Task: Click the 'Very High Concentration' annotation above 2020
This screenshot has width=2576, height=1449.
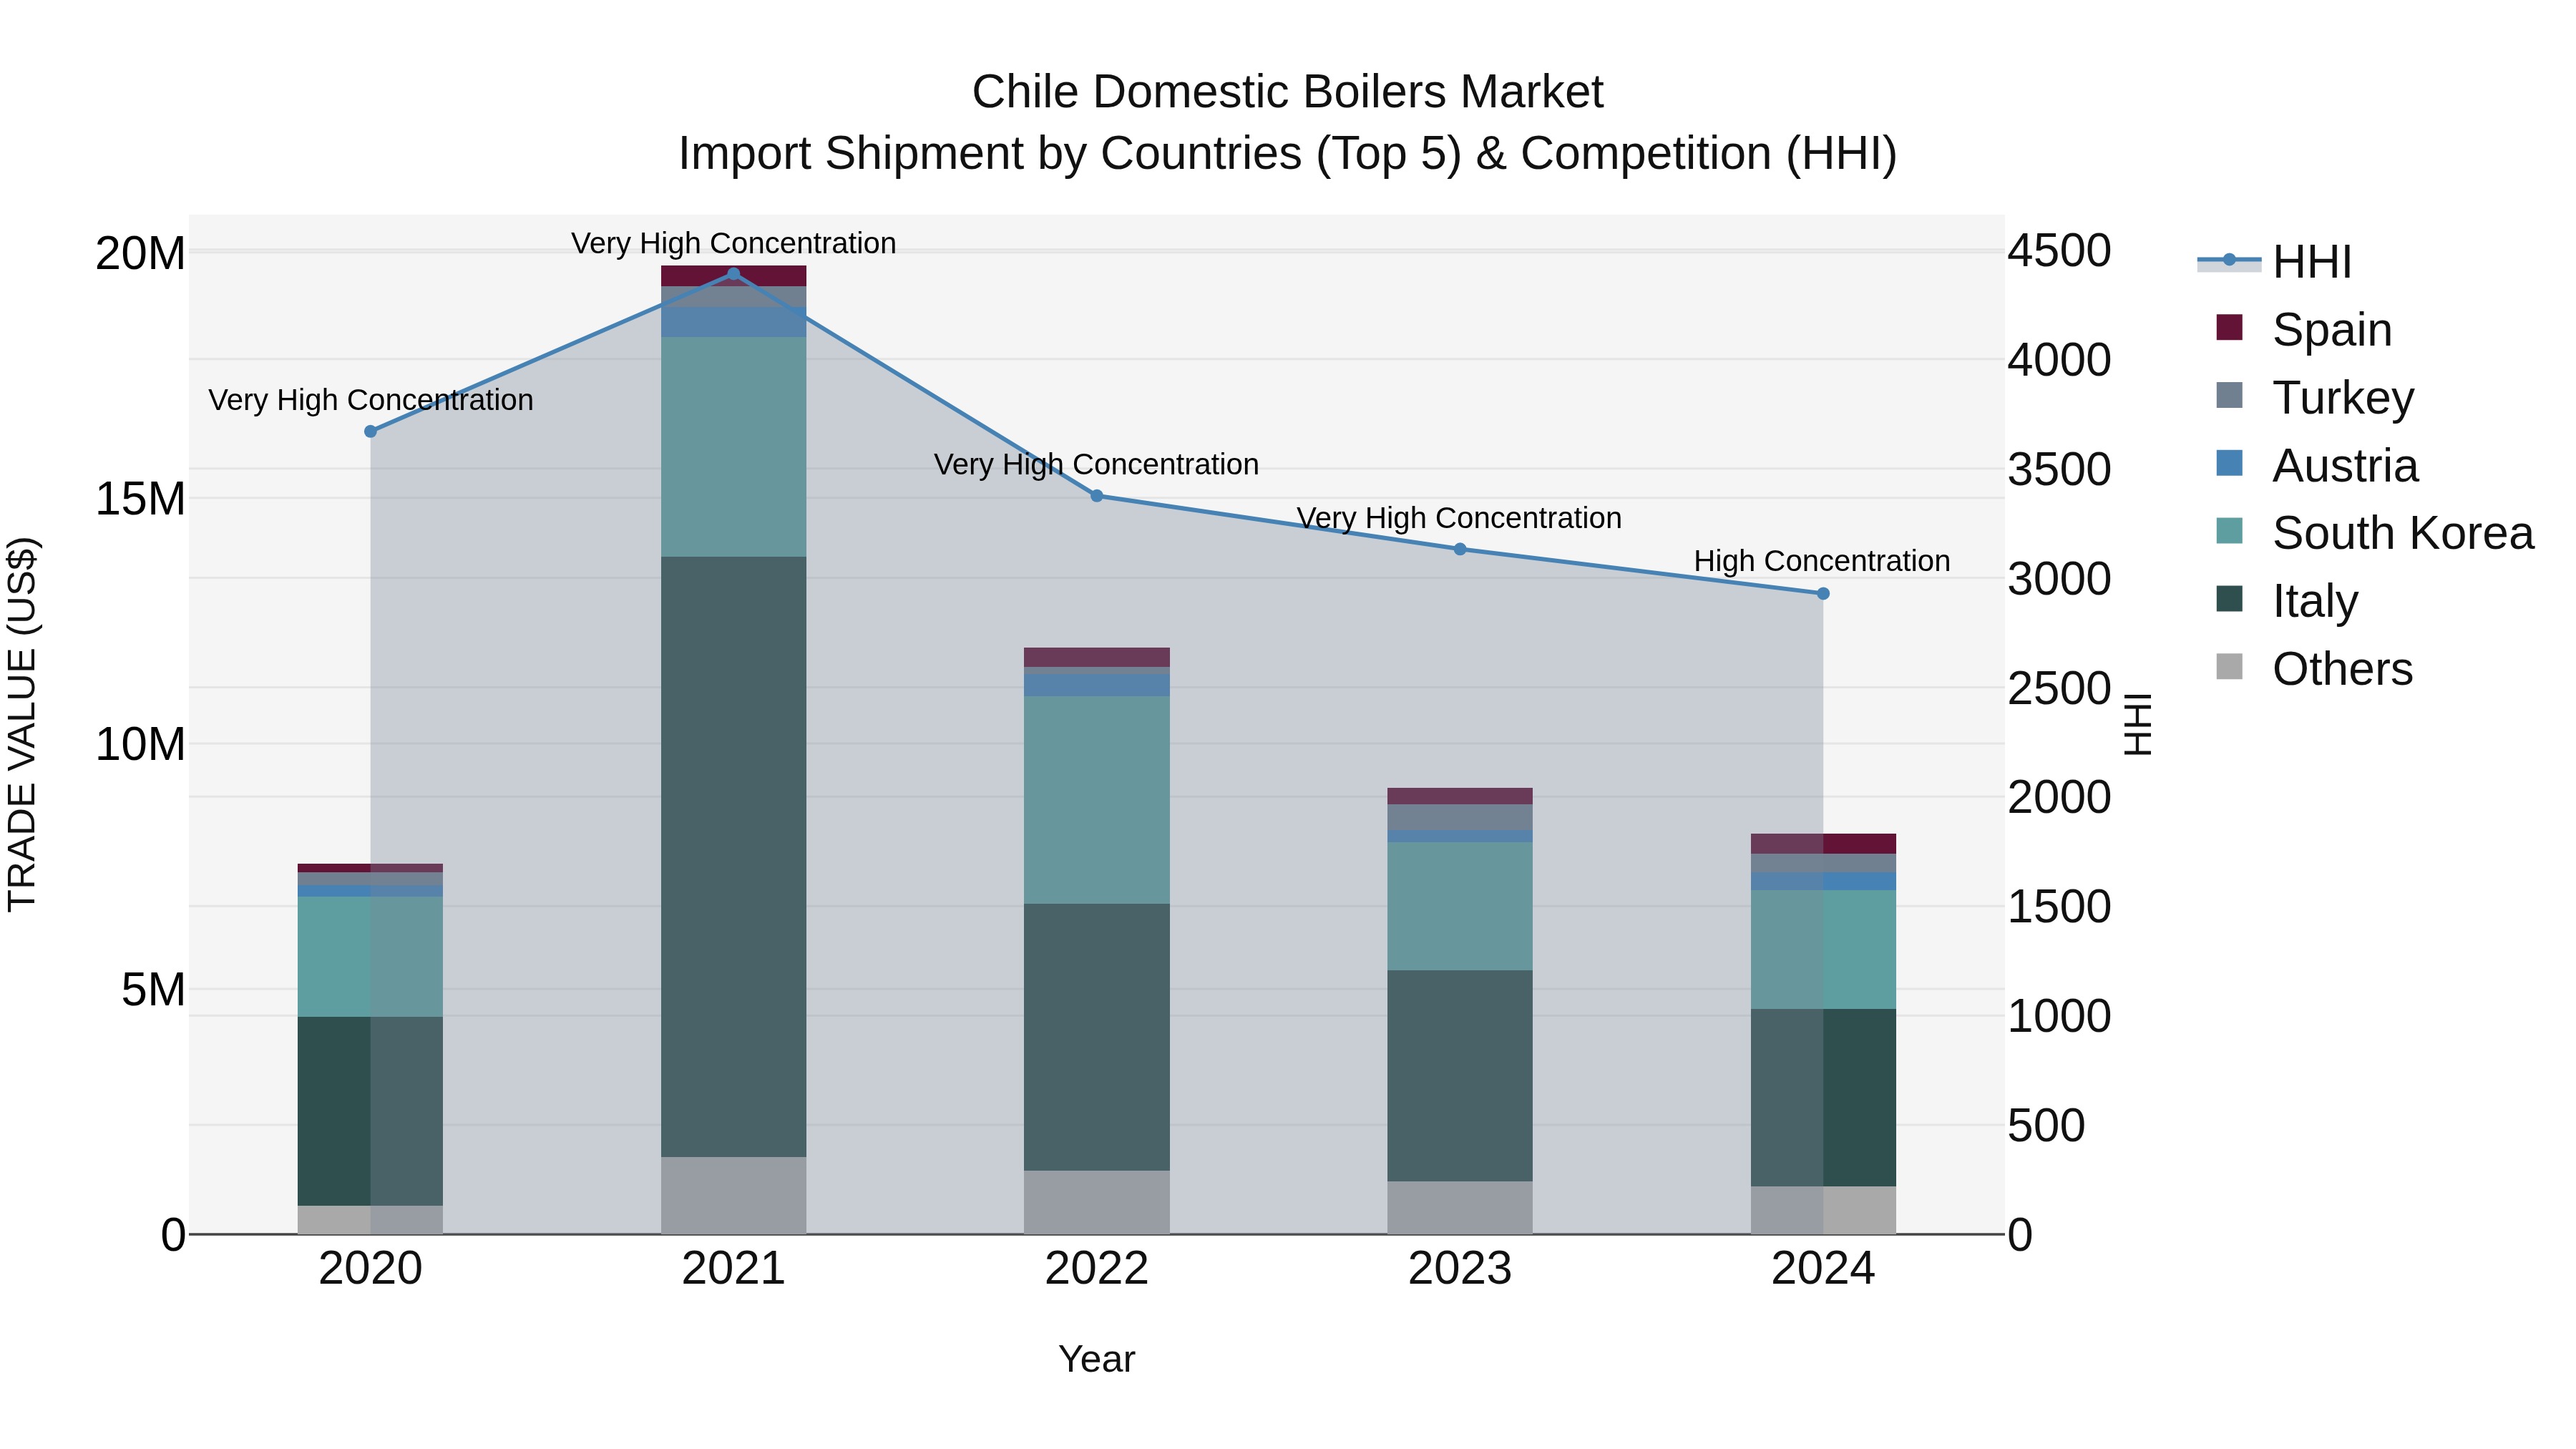Action: click(x=371, y=400)
